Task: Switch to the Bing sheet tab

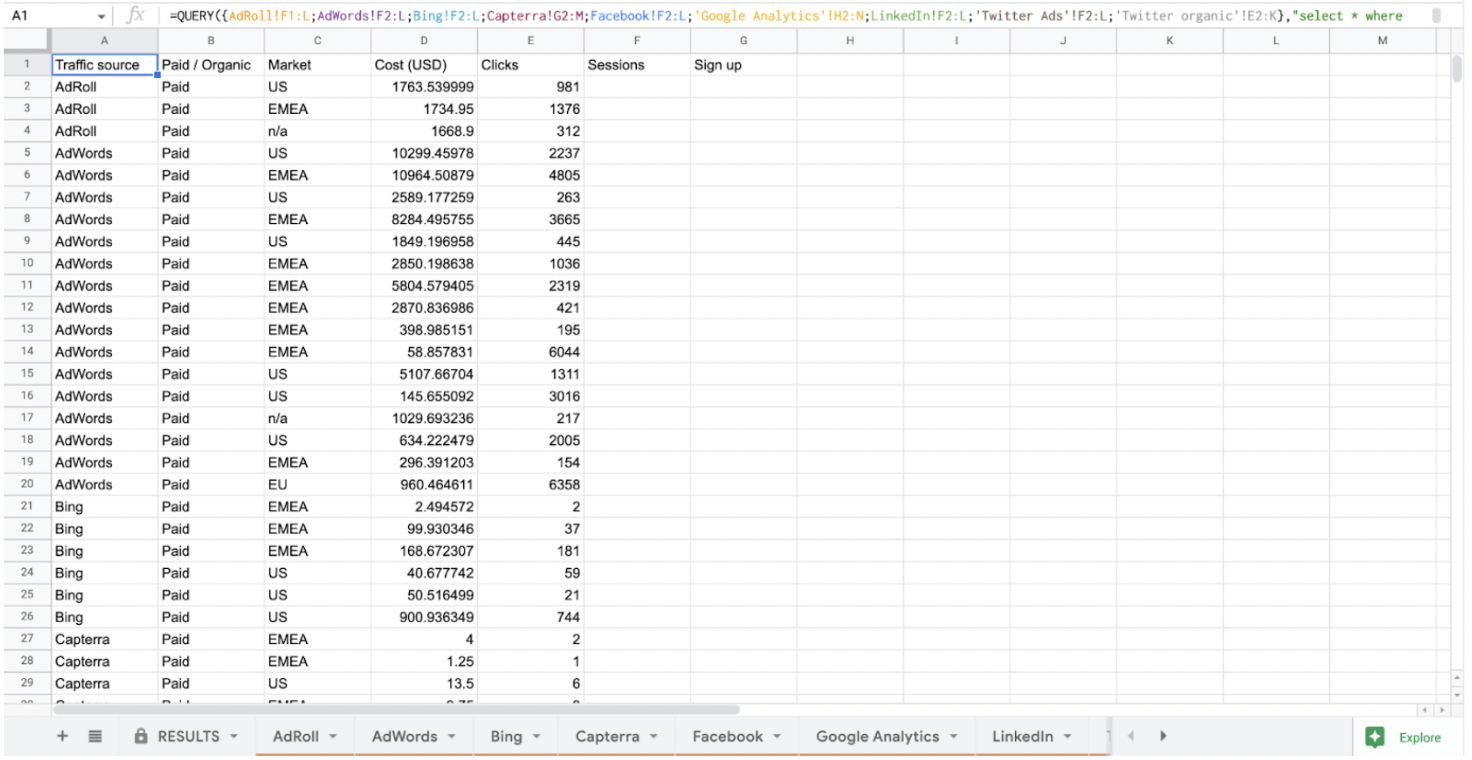Action: click(x=508, y=736)
